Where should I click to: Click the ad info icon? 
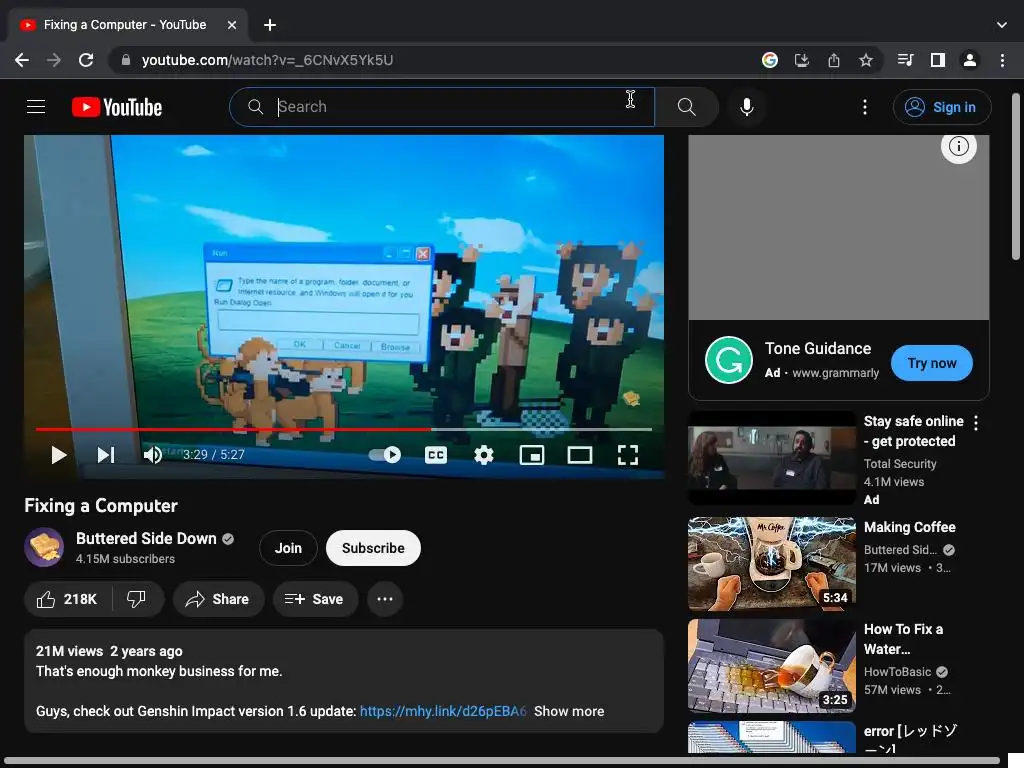[x=958, y=146]
